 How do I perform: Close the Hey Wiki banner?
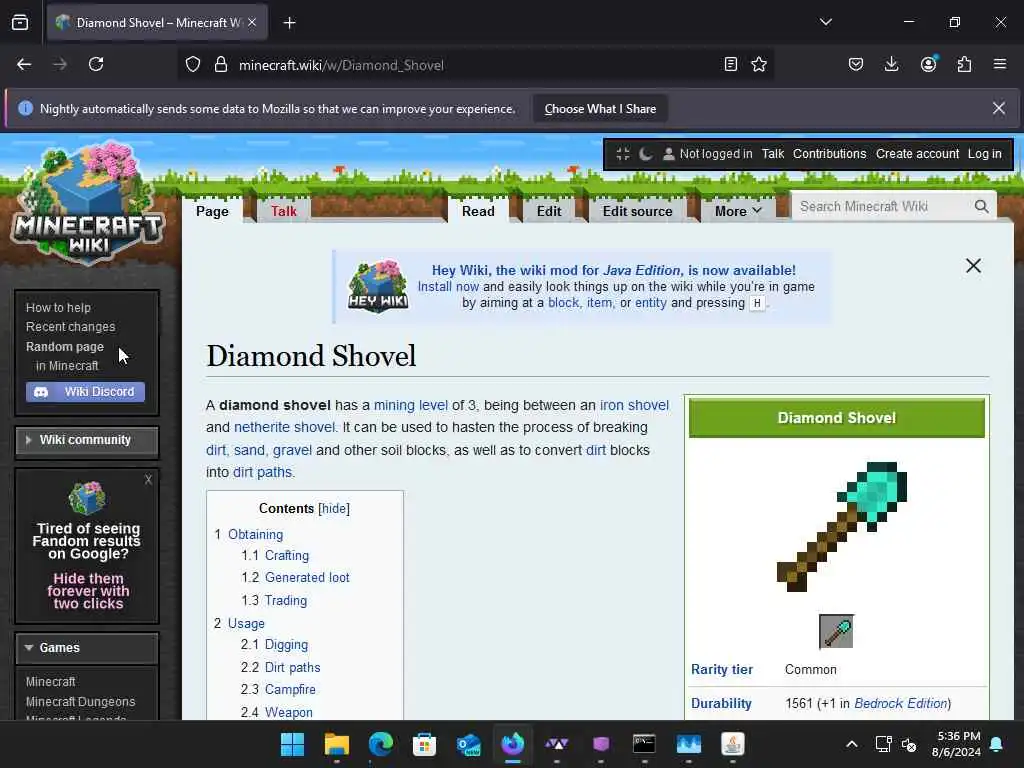(x=973, y=265)
